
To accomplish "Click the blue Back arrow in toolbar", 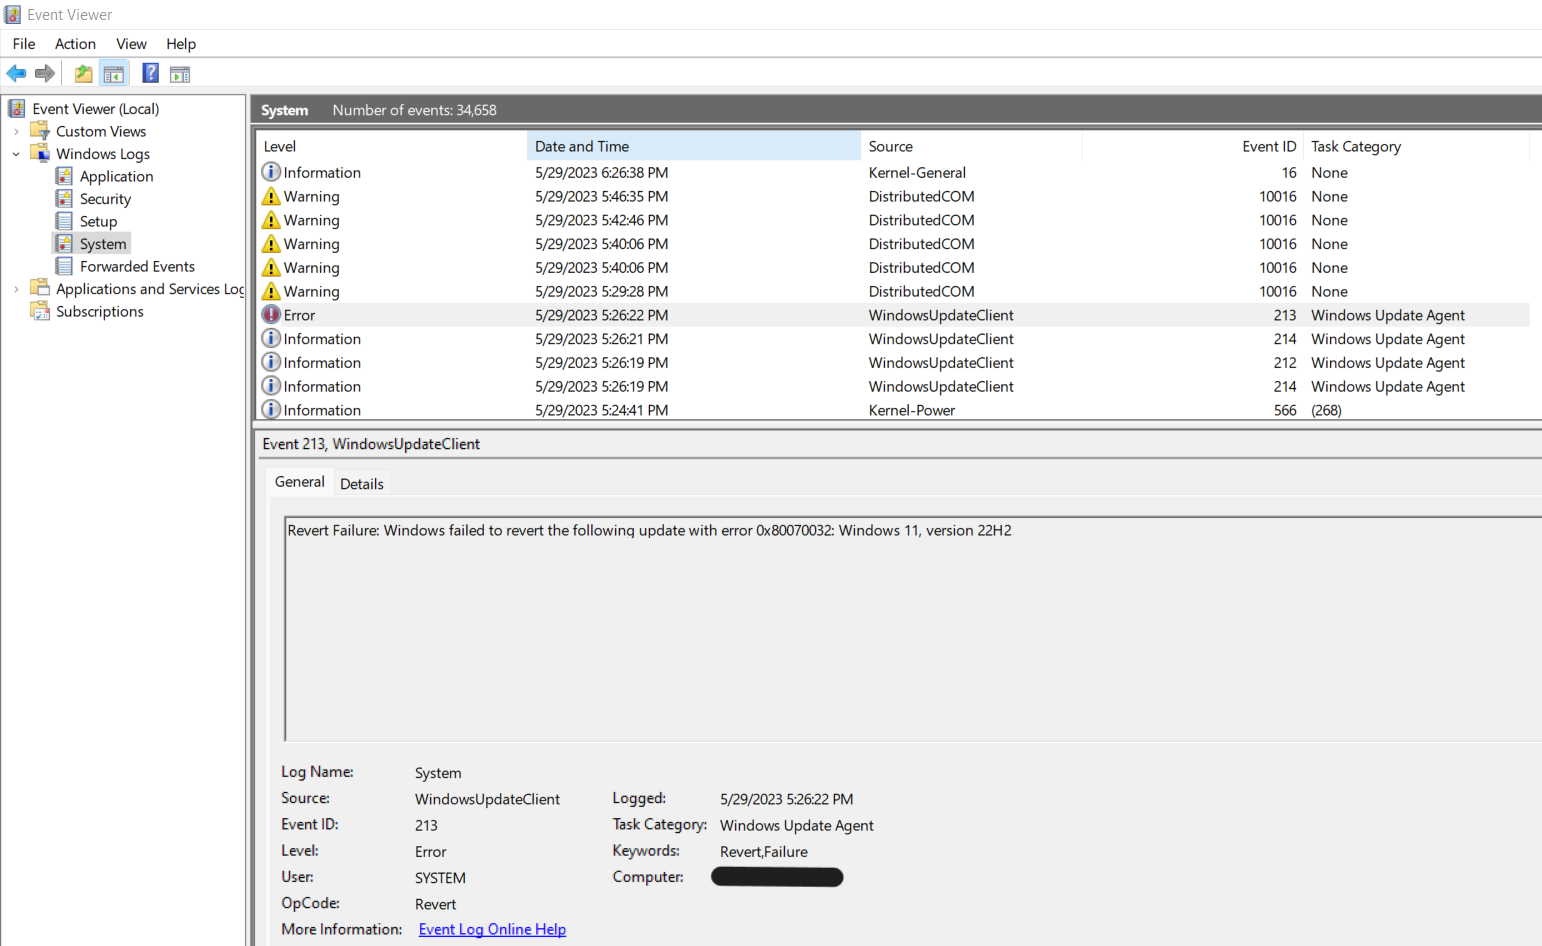I will coord(16,73).
